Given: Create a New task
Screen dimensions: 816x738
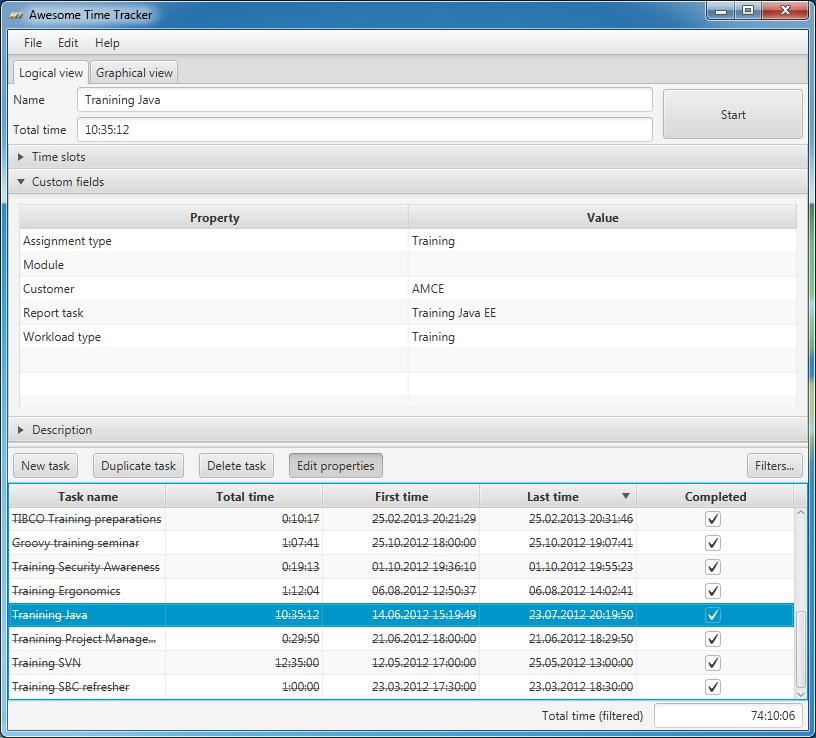Looking at the screenshot, I should [45, 466].
